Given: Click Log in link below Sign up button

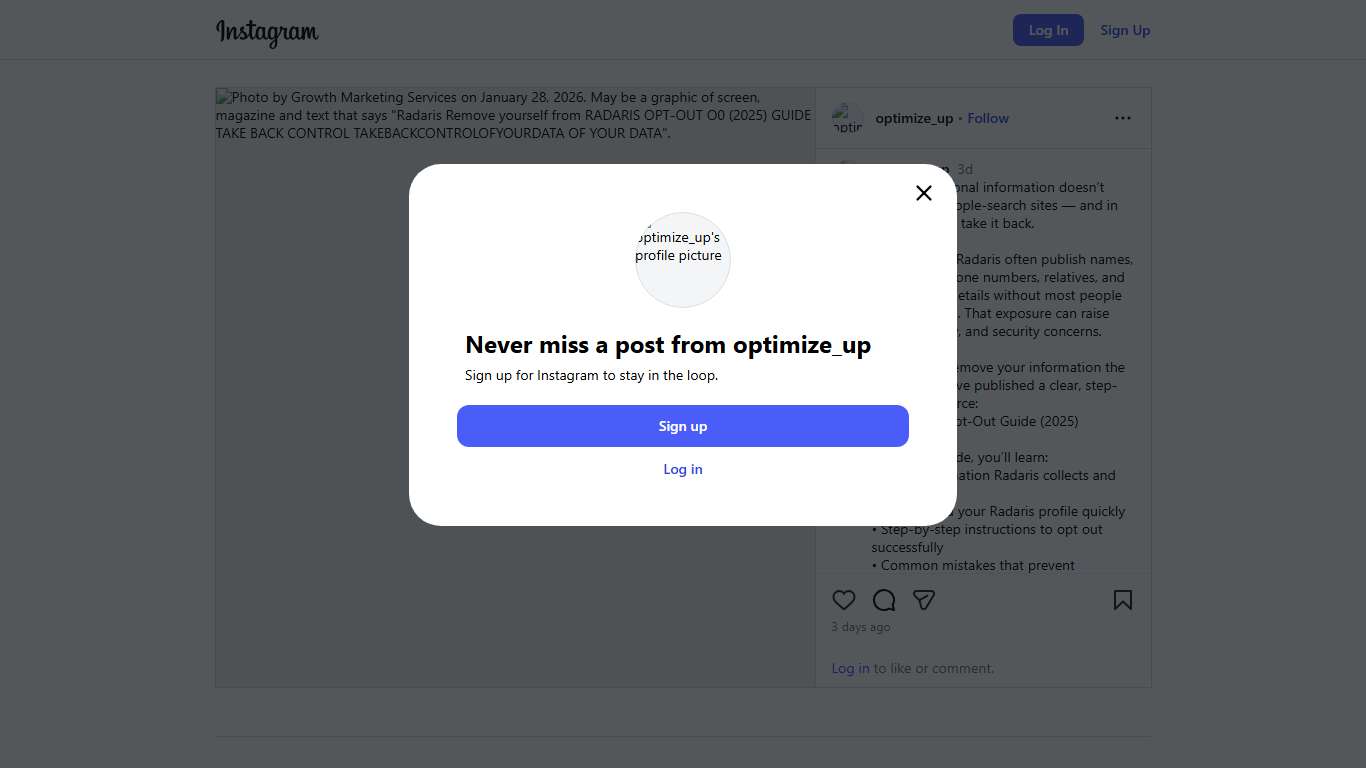Looking at the screenshot, I should coord(683,469).
